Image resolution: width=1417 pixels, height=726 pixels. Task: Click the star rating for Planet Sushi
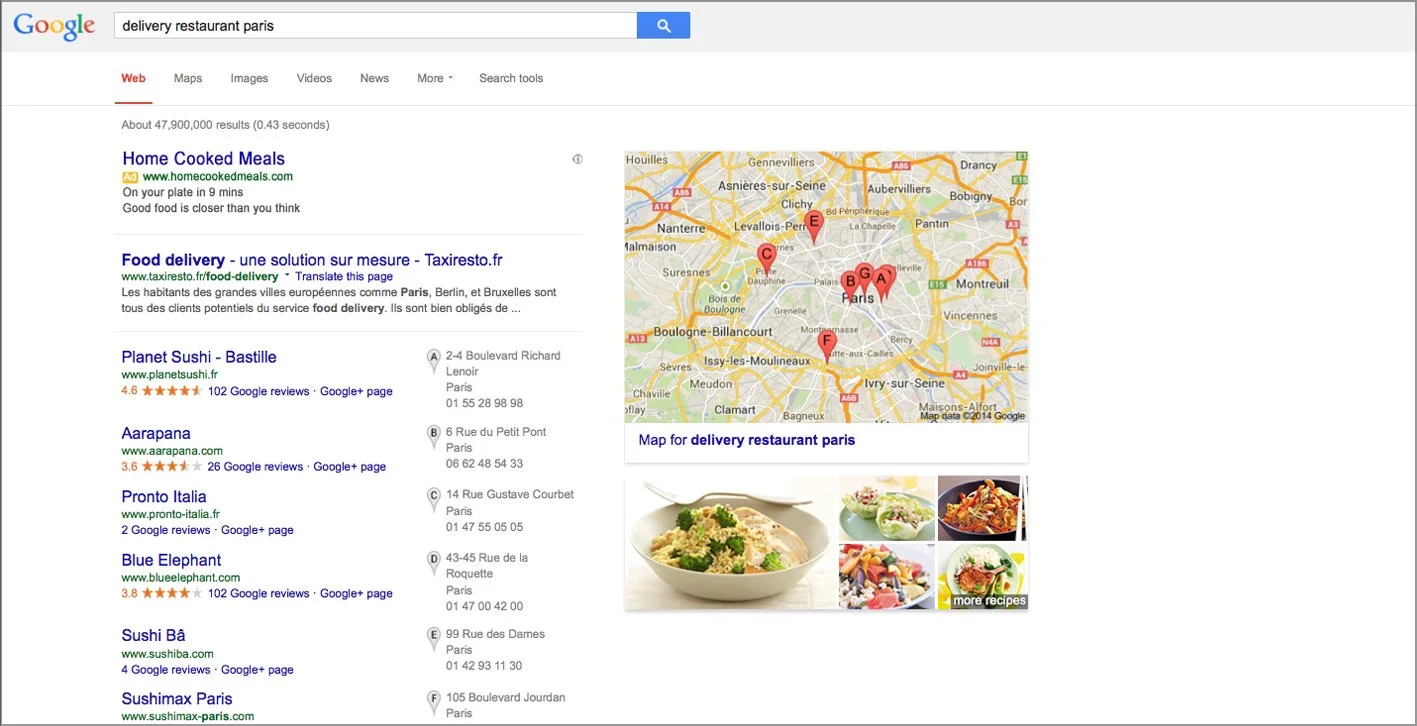click(172, 391)
